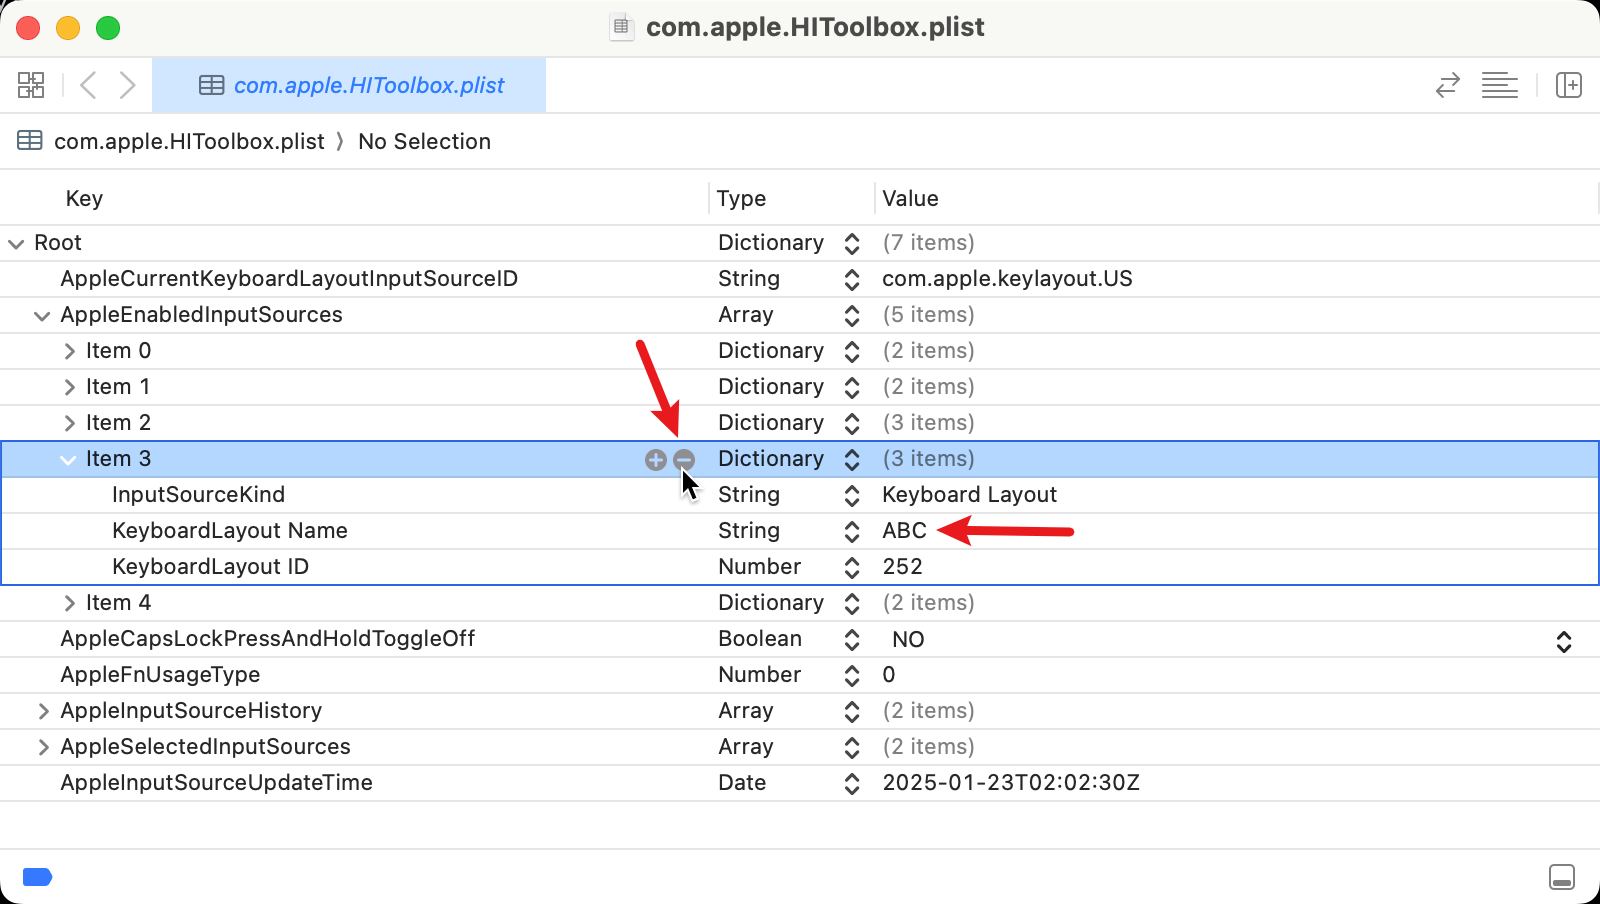The height and width of the screenshot is (904, 1600).
Task: Open type popup for AppleInputSourceHistory
Action: pyautogui.click(x=852, y=711)
